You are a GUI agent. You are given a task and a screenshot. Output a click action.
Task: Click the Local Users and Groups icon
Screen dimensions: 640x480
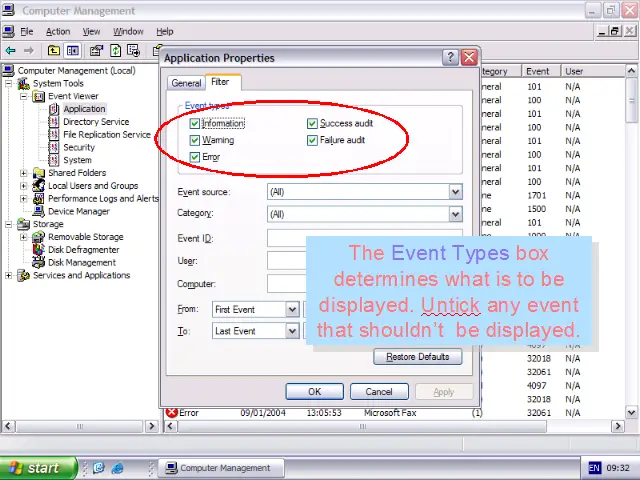tap(39, 185)
